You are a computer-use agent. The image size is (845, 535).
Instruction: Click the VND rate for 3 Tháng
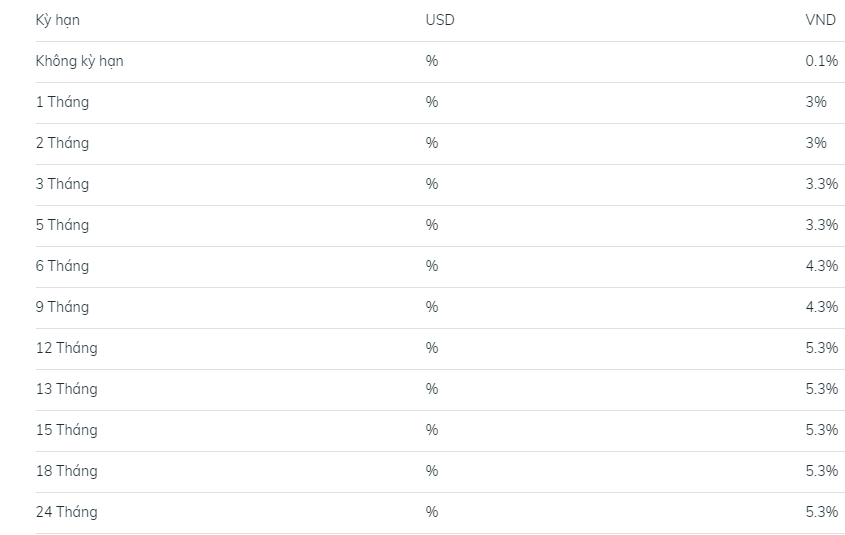821,184
